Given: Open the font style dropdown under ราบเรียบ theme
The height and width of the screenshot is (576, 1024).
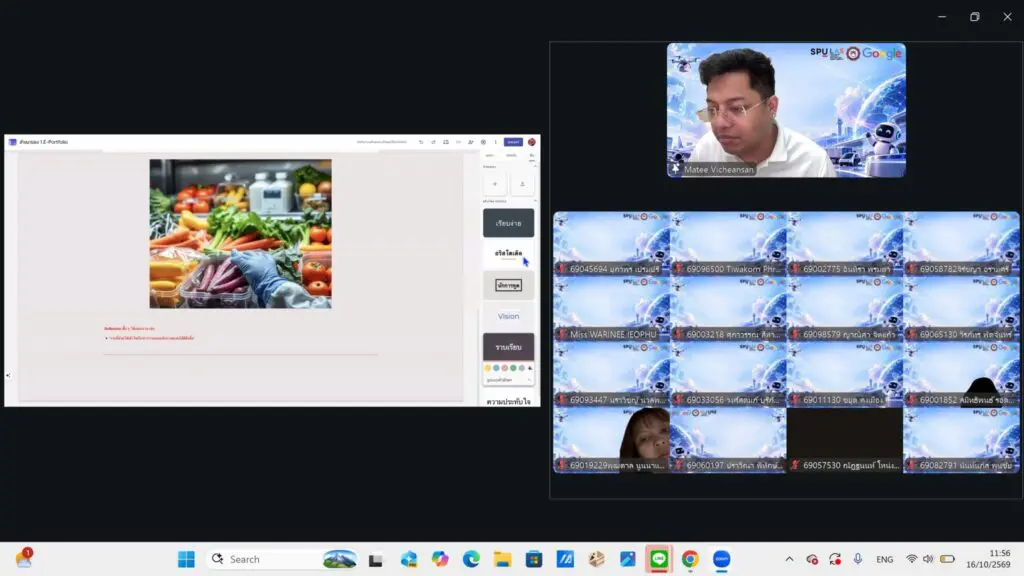Looking at the screenshot, I should click(508, 379).
